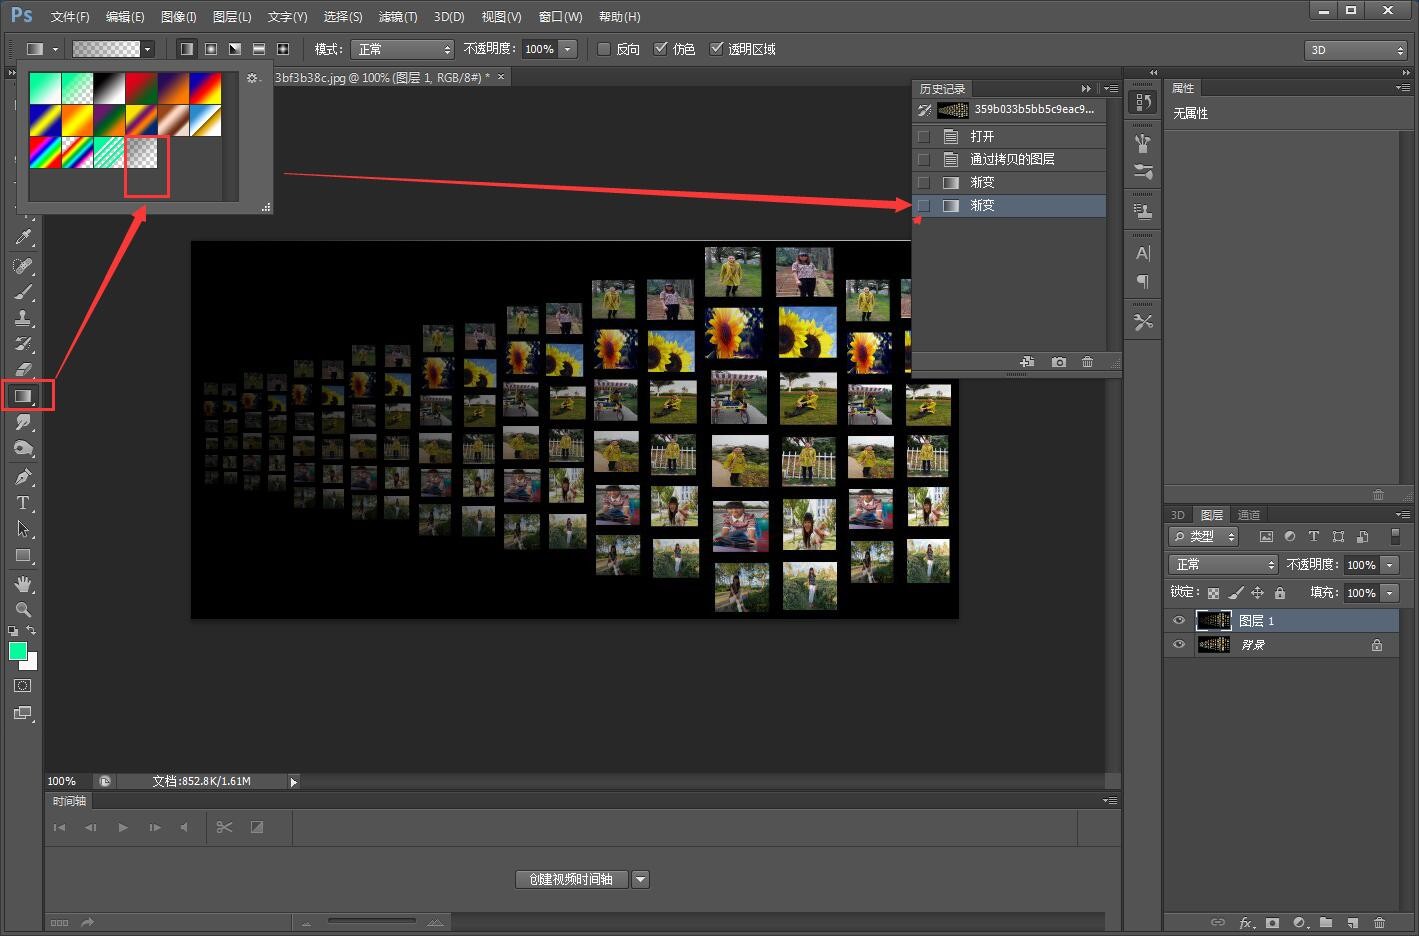1419x936 pixels.
Task: Select the Rectangle shape tool
Action: pos(23,556)
